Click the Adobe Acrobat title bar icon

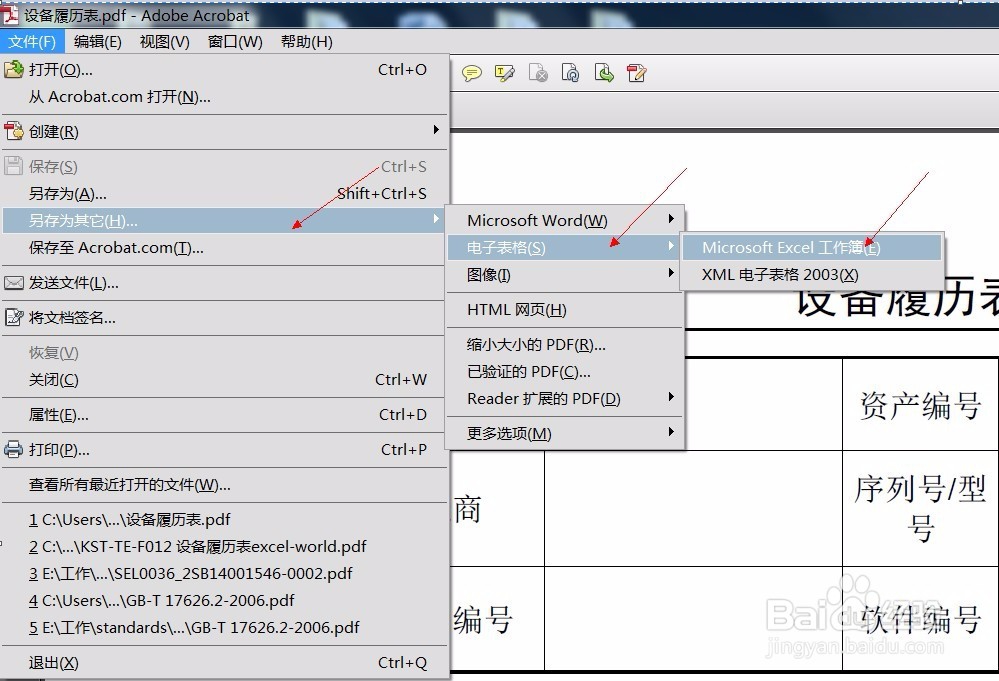pos(10,13)
